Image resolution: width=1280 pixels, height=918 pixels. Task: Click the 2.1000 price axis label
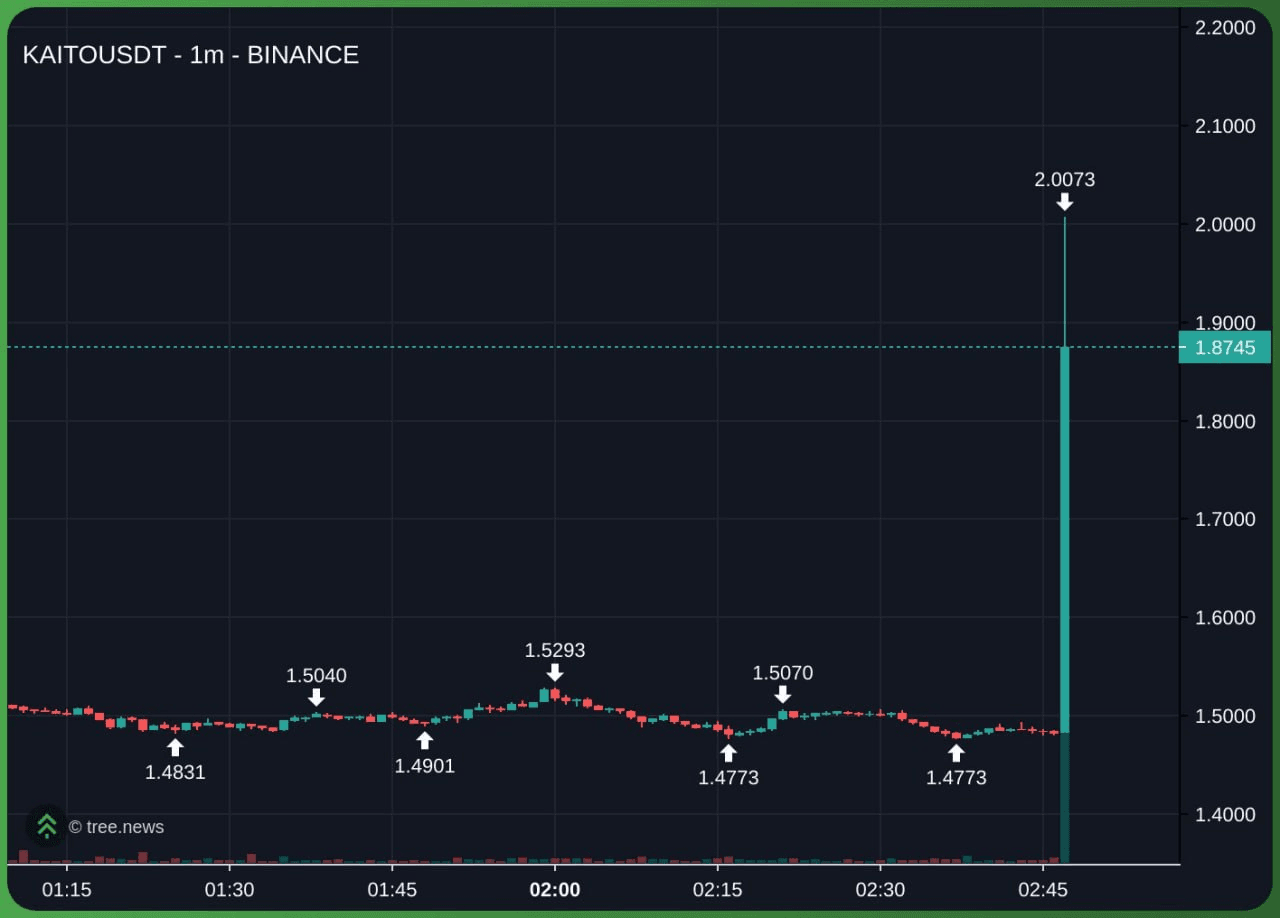1225,126
